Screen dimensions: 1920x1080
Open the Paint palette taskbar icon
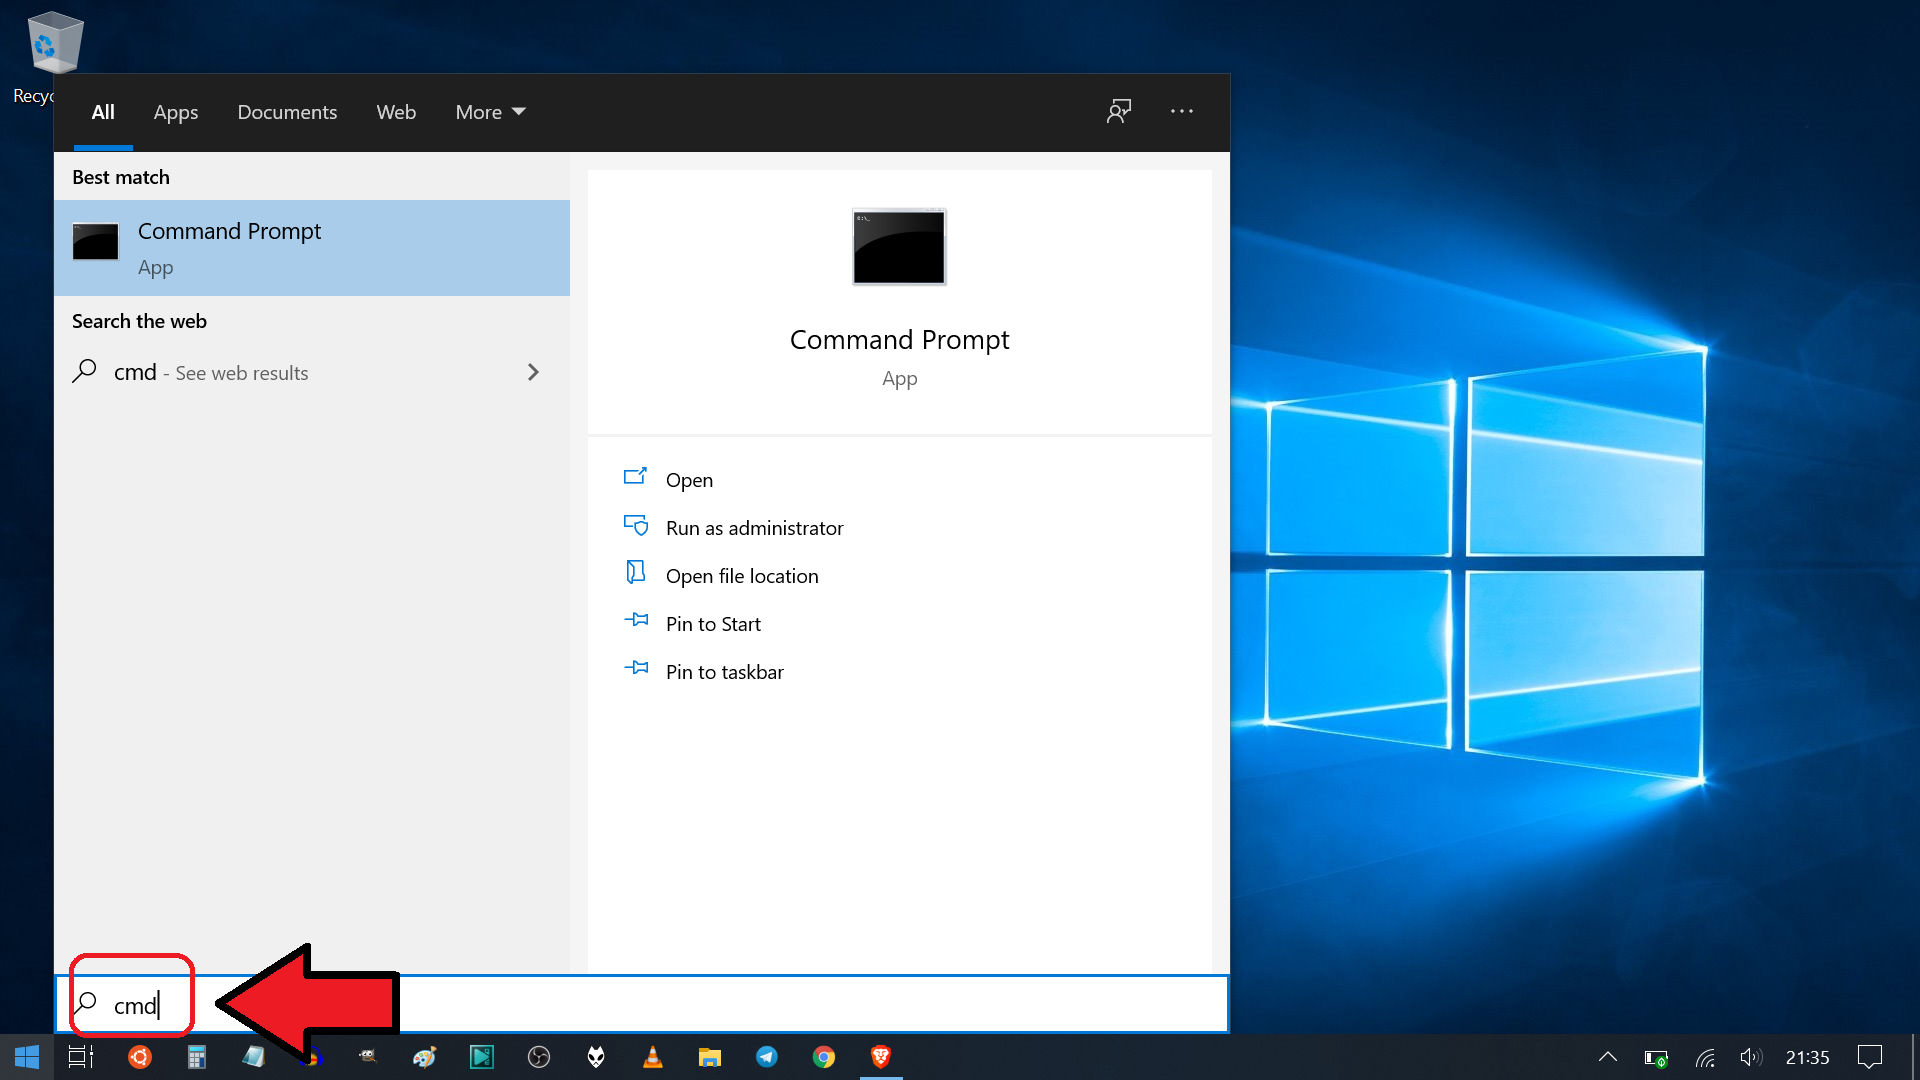tap(425, 1057)
